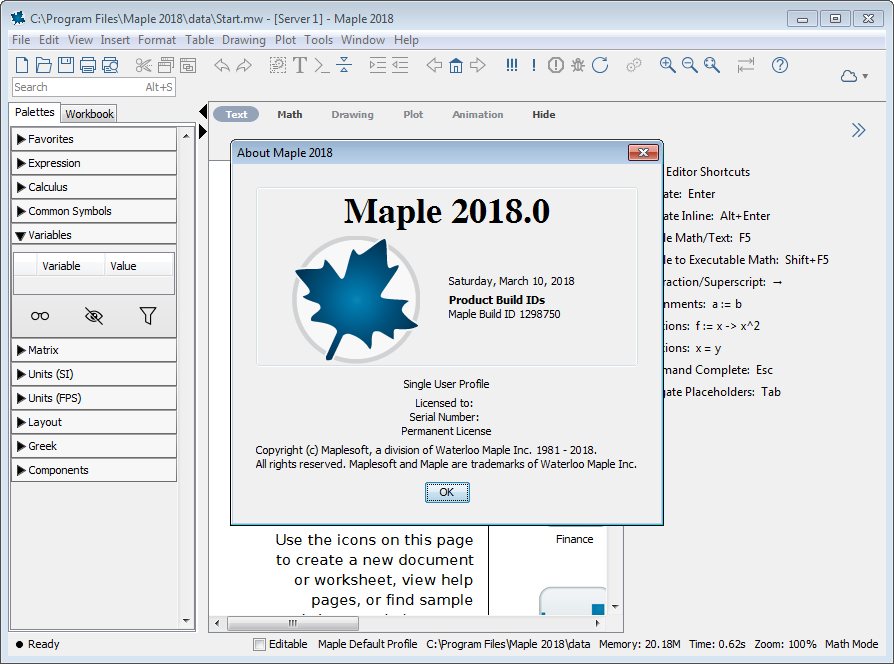Undo the last action with the left curved arrow
Screen dimensions: 894x664
coord(221,65)
